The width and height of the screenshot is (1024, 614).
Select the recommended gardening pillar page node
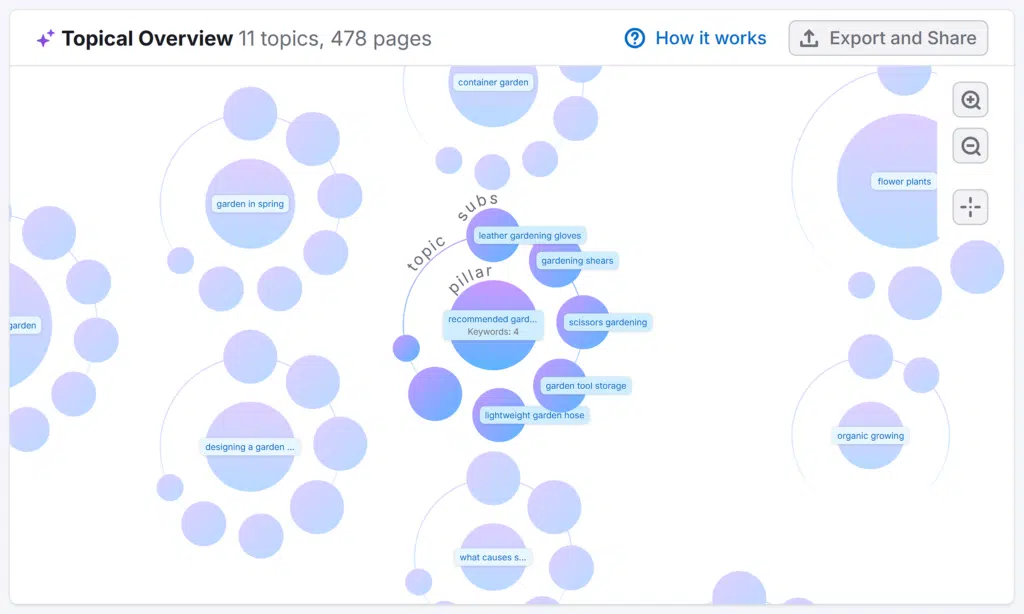[493, 322]
